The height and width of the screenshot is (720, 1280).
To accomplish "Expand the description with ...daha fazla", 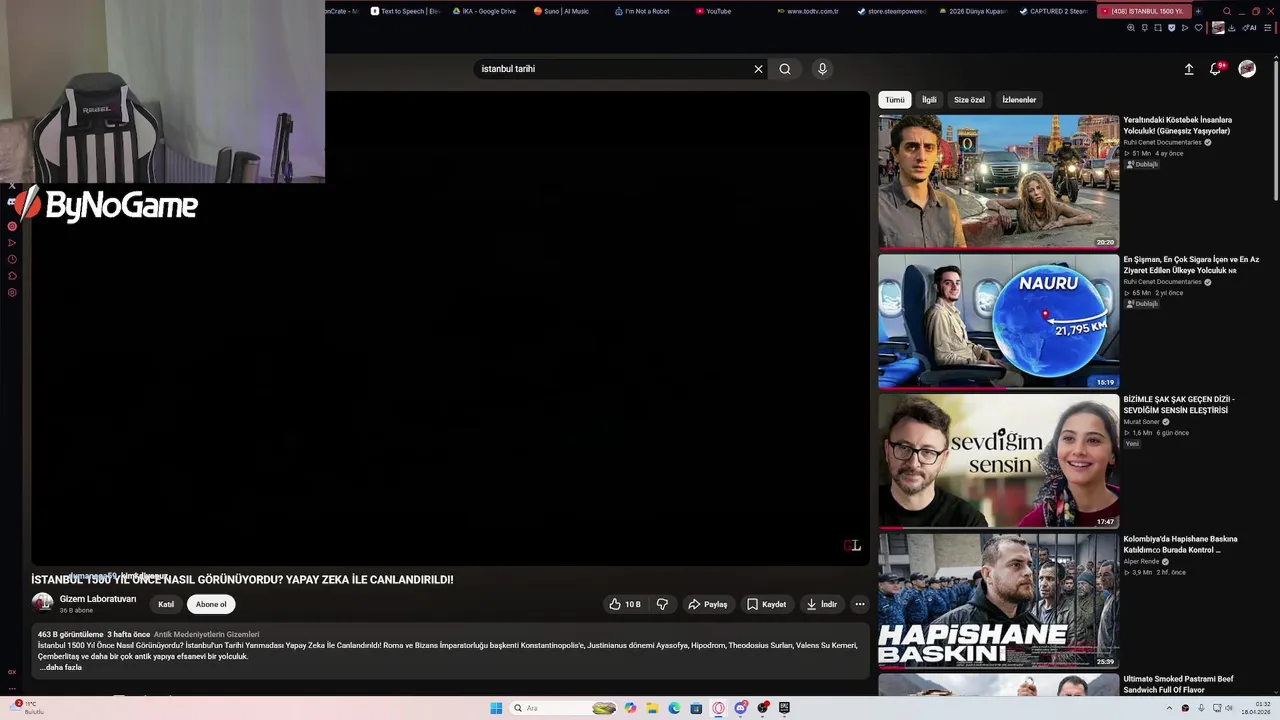I will coord(61,667).
